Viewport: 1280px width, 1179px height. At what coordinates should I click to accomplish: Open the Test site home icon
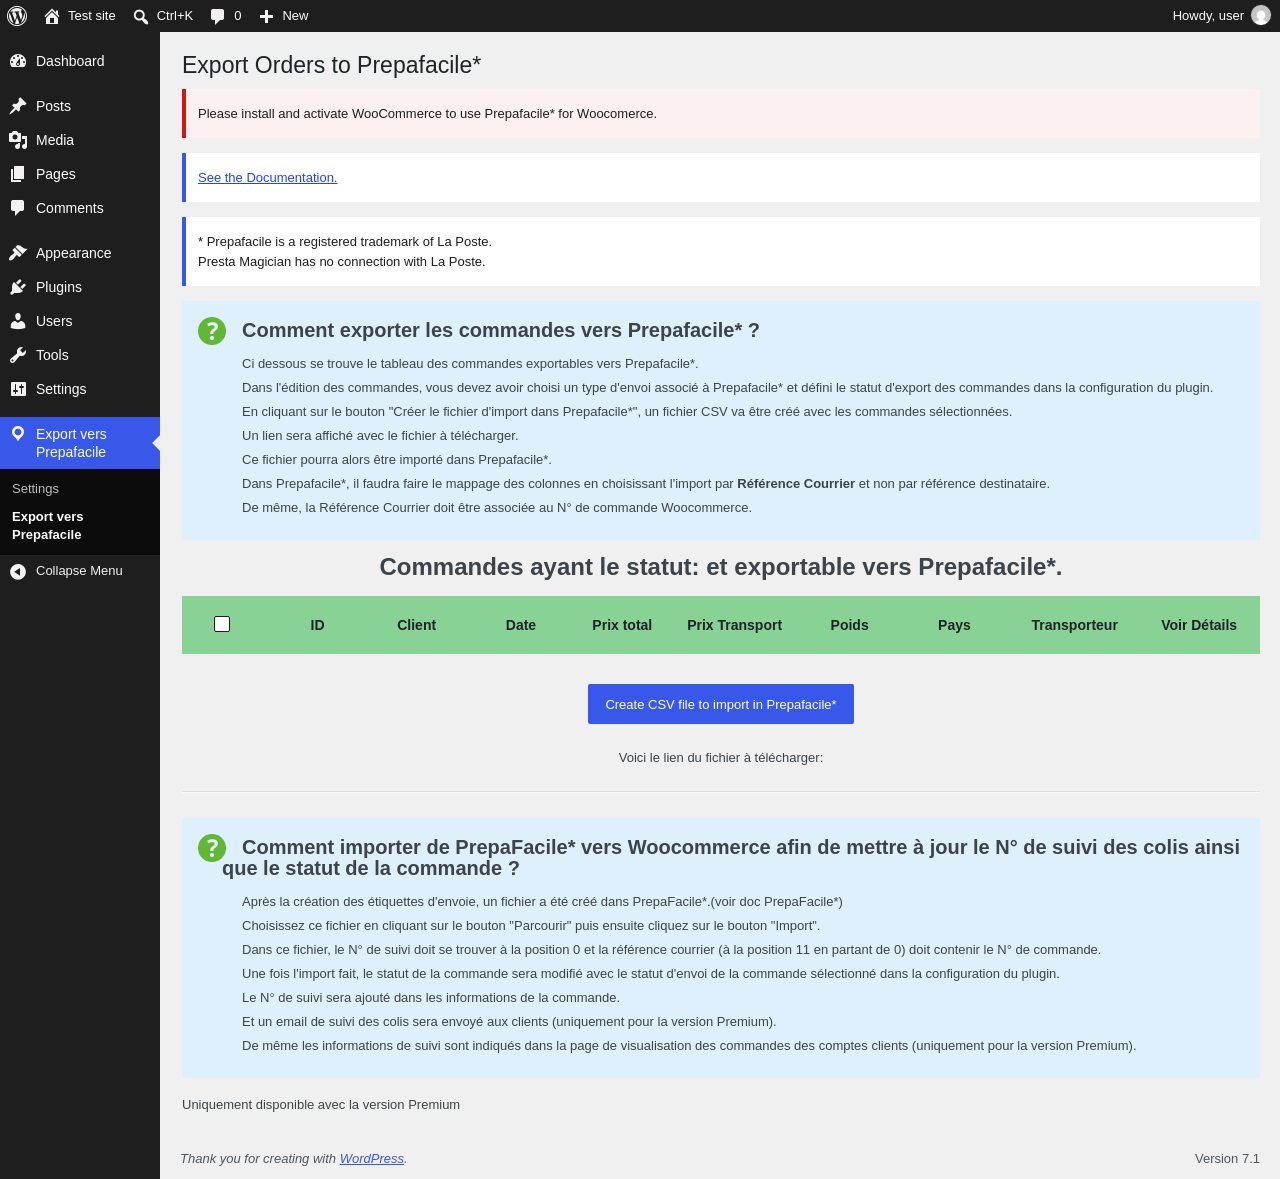pyautogui.click(x=52, y=16)
